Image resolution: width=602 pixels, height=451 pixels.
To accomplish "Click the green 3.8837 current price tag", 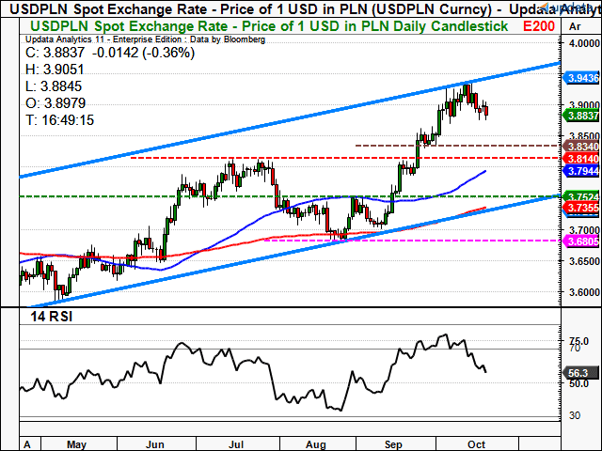I will 581,116.
